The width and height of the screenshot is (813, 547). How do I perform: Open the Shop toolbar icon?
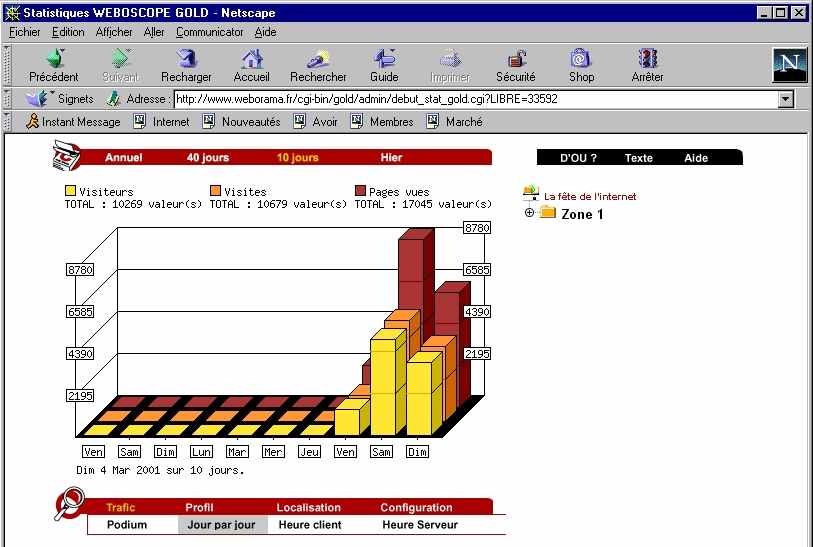581,66
